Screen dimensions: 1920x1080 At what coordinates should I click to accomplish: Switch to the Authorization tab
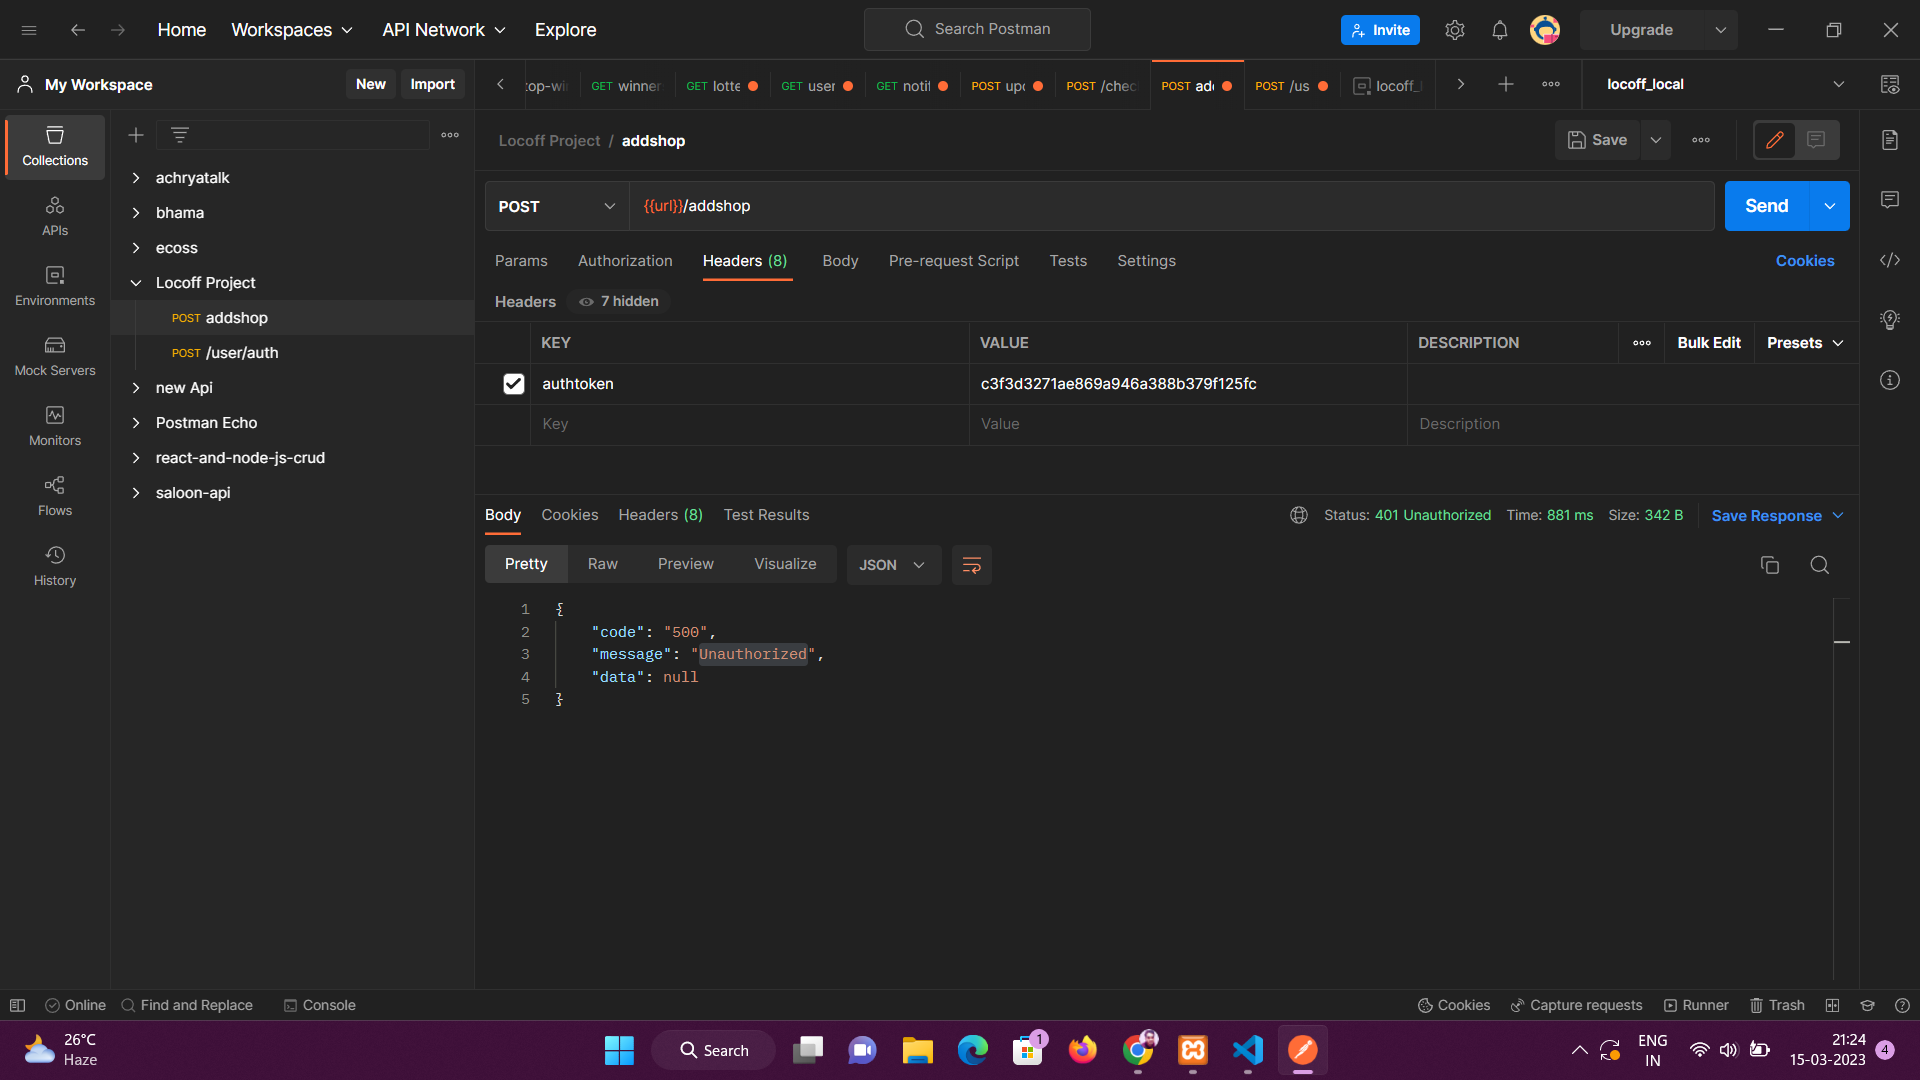[x=625, y=261]
